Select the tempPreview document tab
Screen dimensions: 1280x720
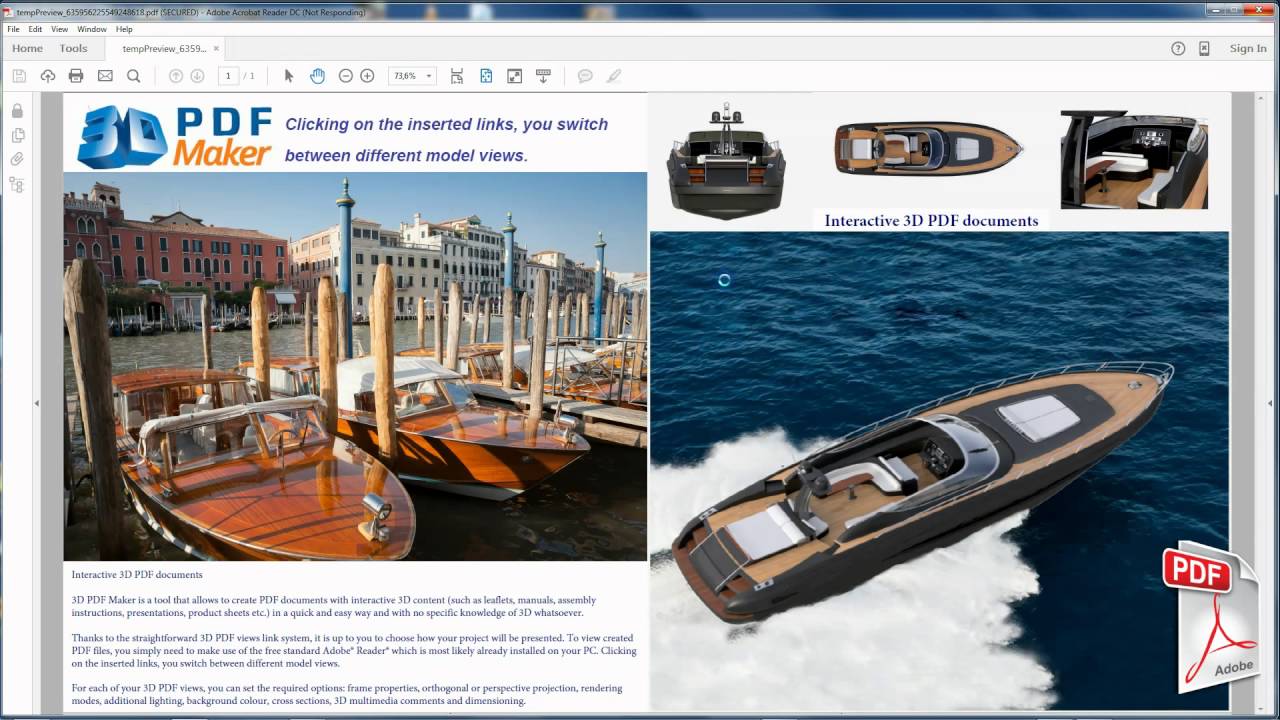coord(164,48)
